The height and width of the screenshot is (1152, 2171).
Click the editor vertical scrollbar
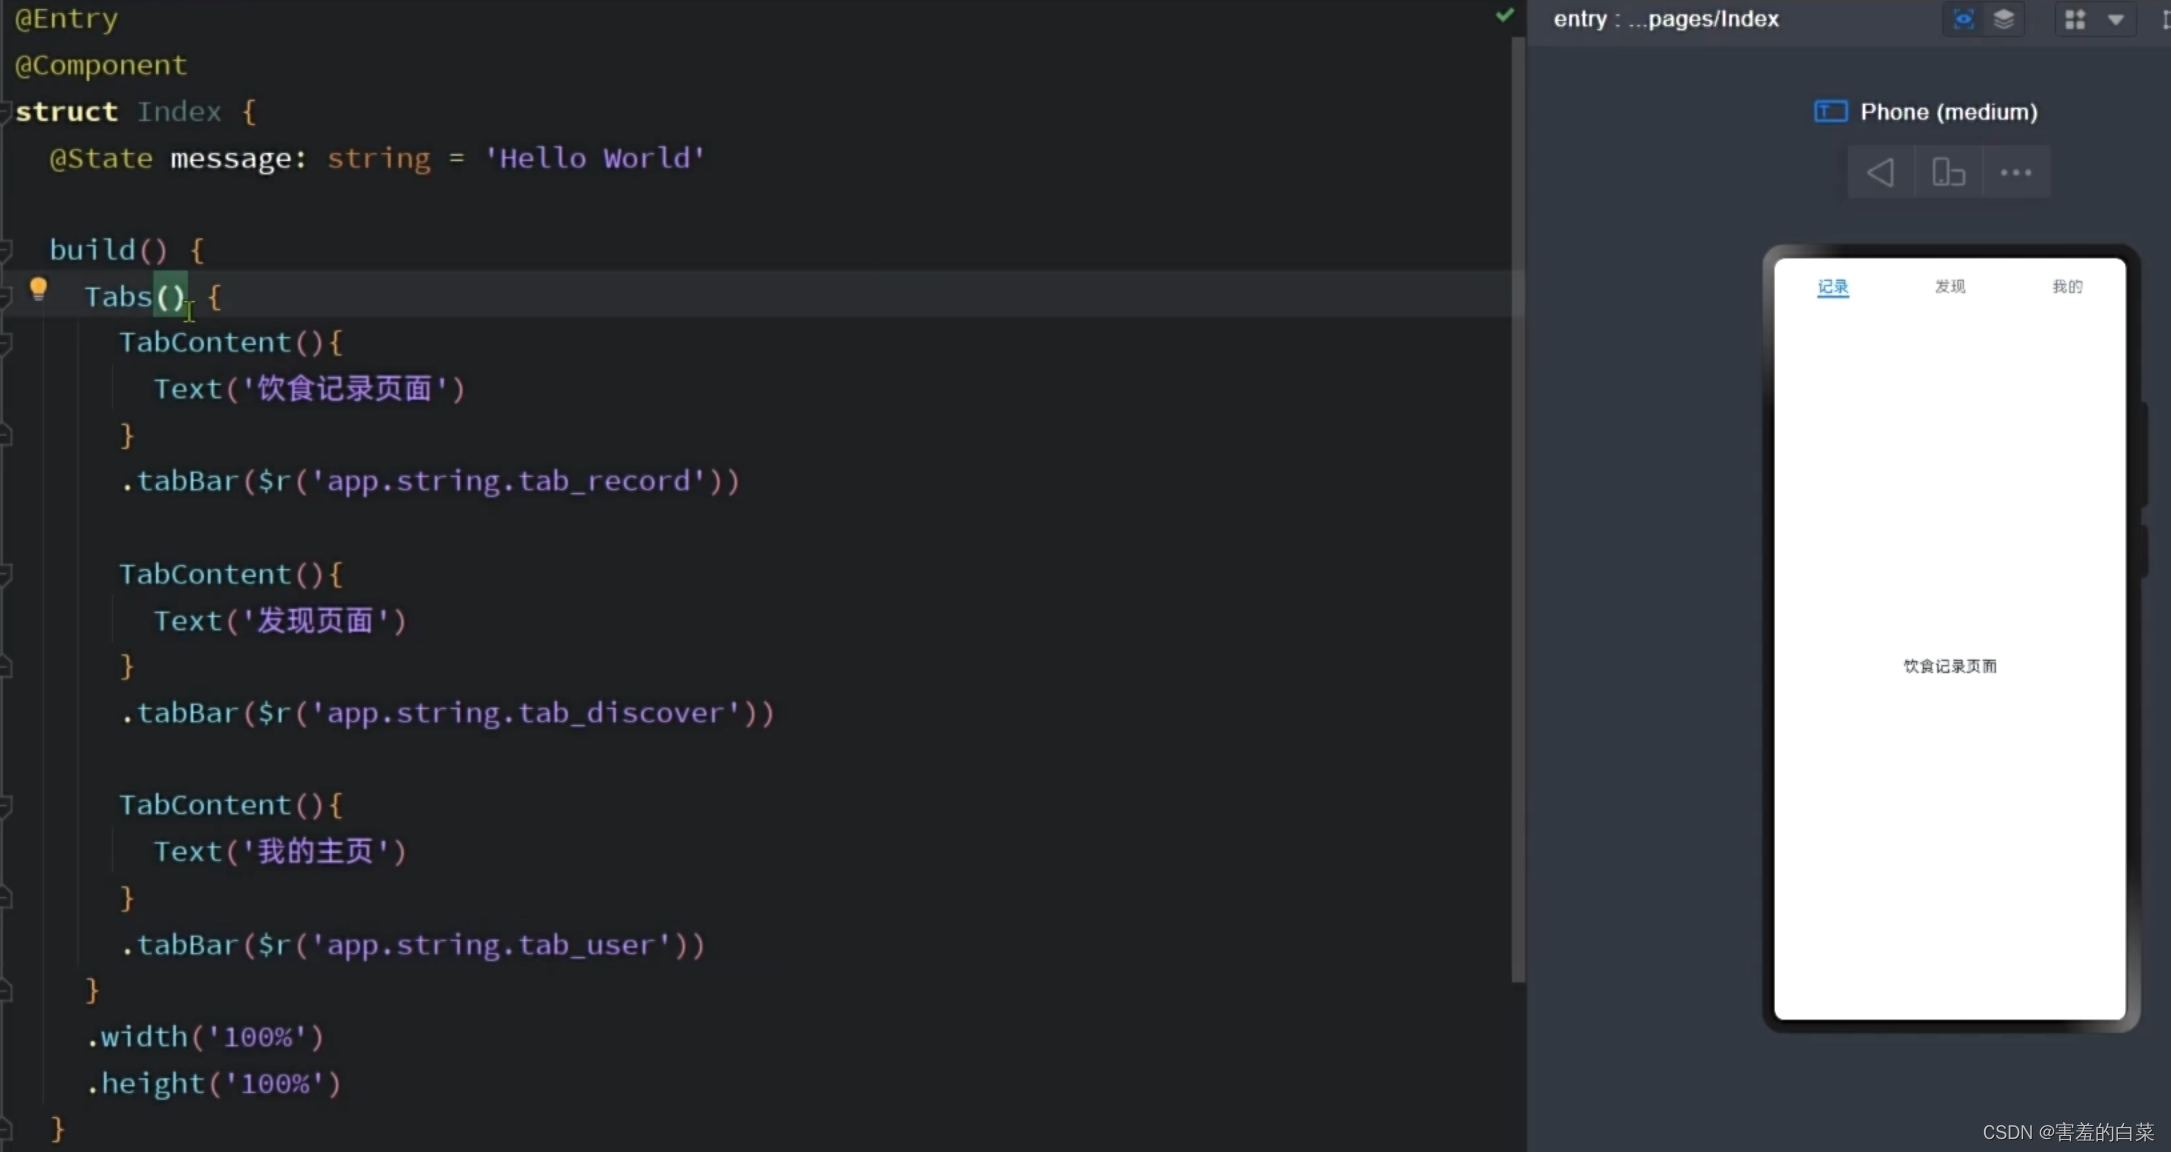click(1517, 500)
